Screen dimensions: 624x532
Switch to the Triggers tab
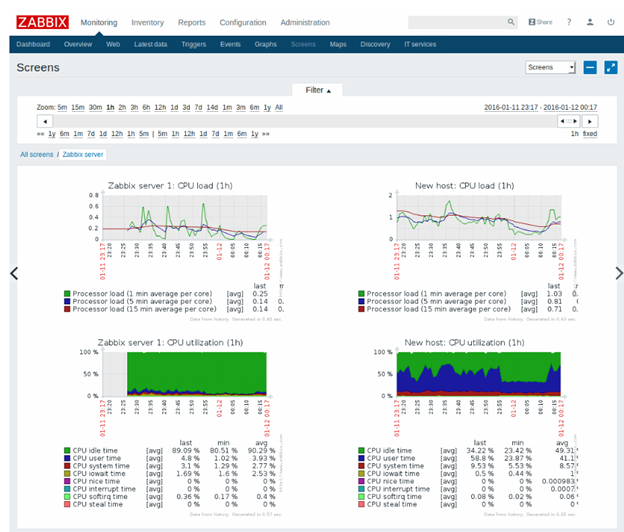(194, 44)
